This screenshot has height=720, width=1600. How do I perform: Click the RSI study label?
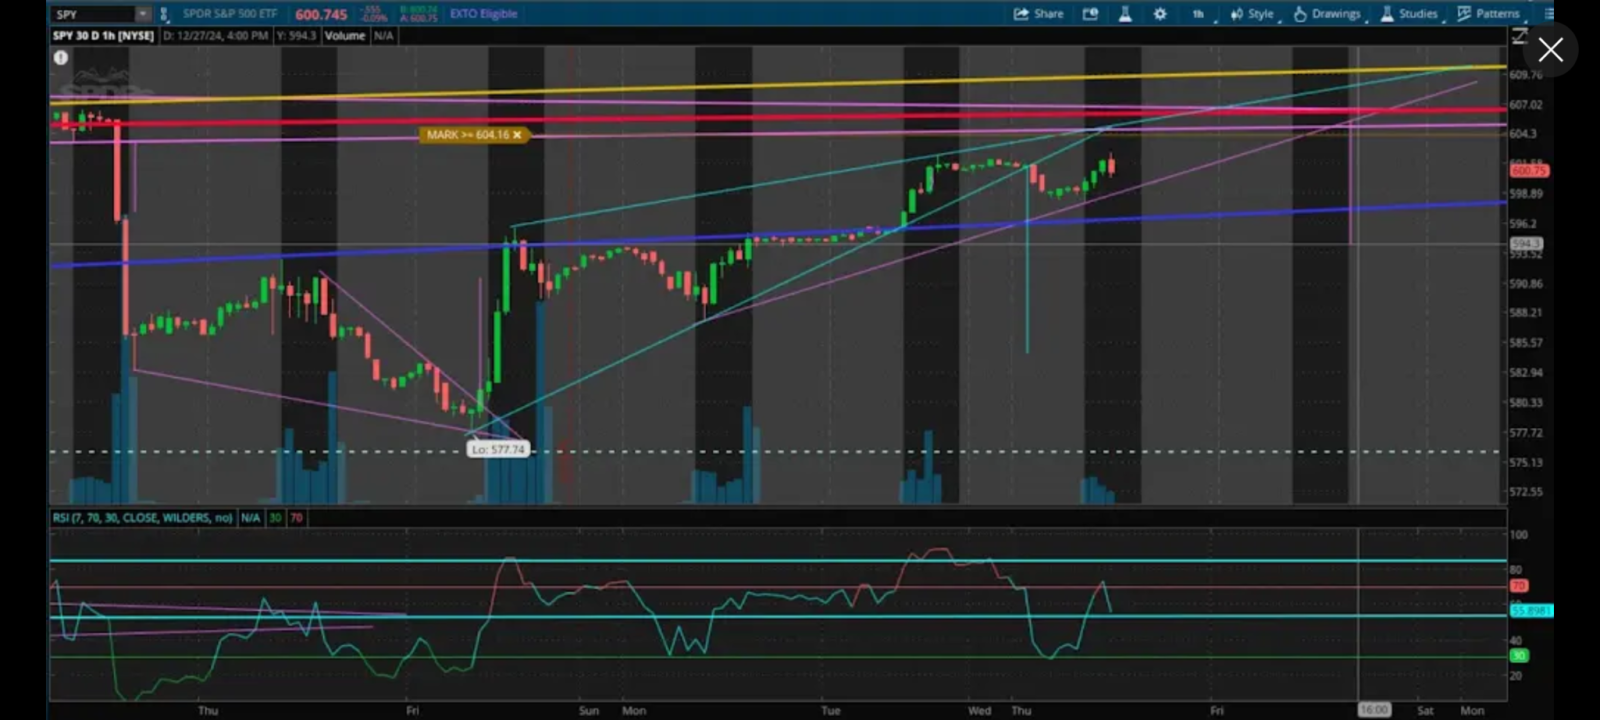pyautogui.click(x=143, y=518)
